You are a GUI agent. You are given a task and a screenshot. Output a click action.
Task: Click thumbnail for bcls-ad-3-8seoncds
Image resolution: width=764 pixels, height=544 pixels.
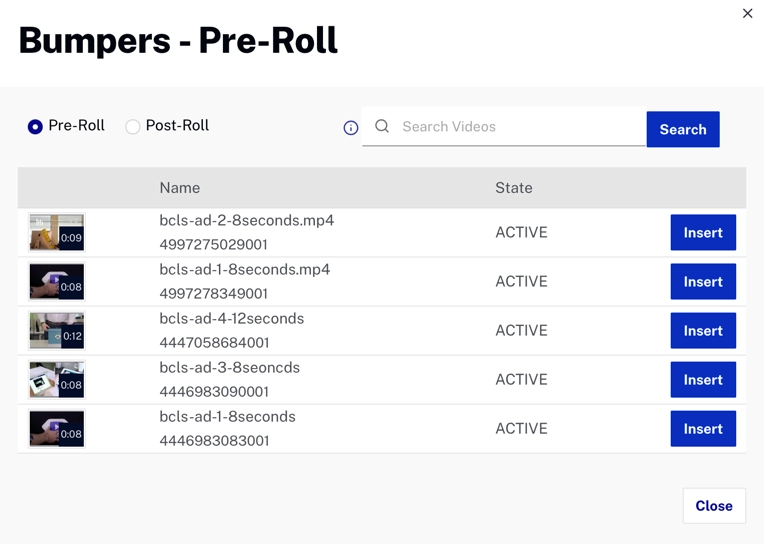(x=57, y=380)
